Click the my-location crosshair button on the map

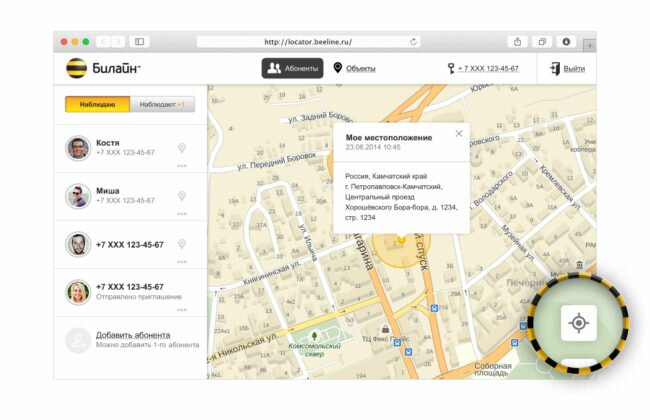[x=579, y=323]
